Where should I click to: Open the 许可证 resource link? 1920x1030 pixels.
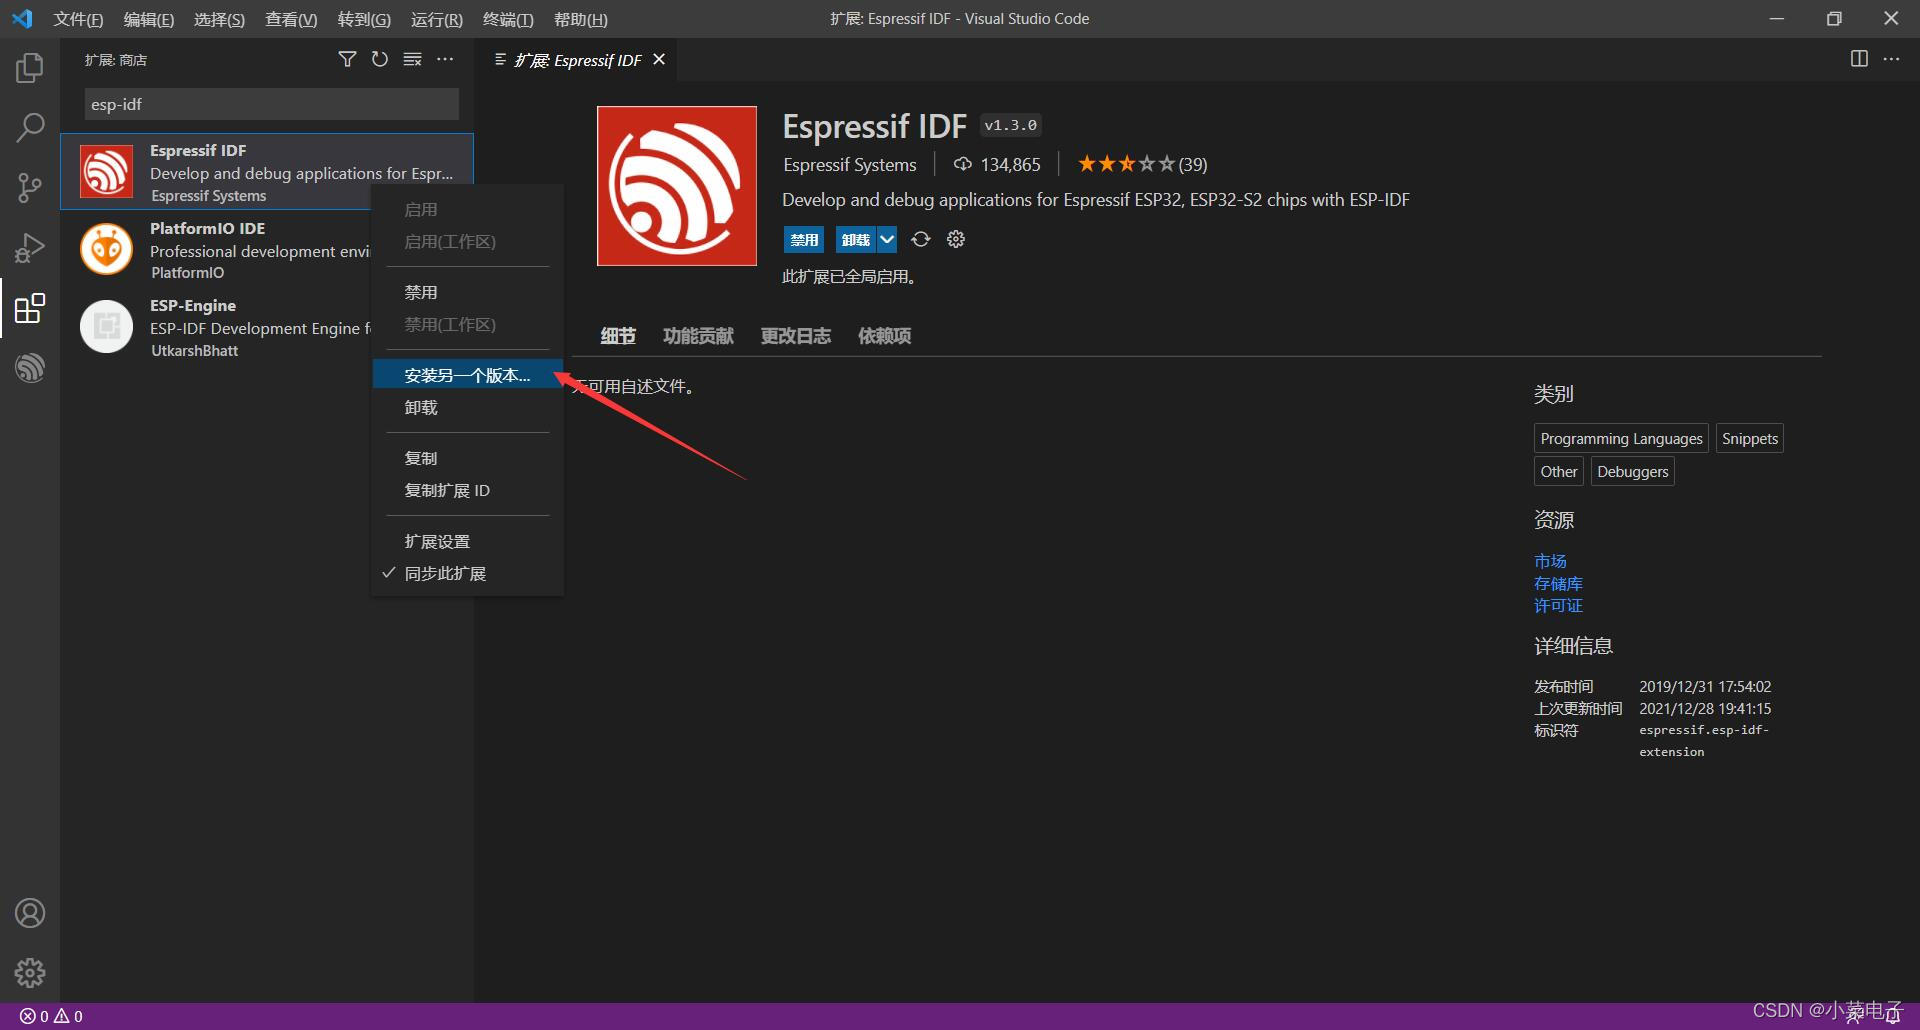[1558, 605]
